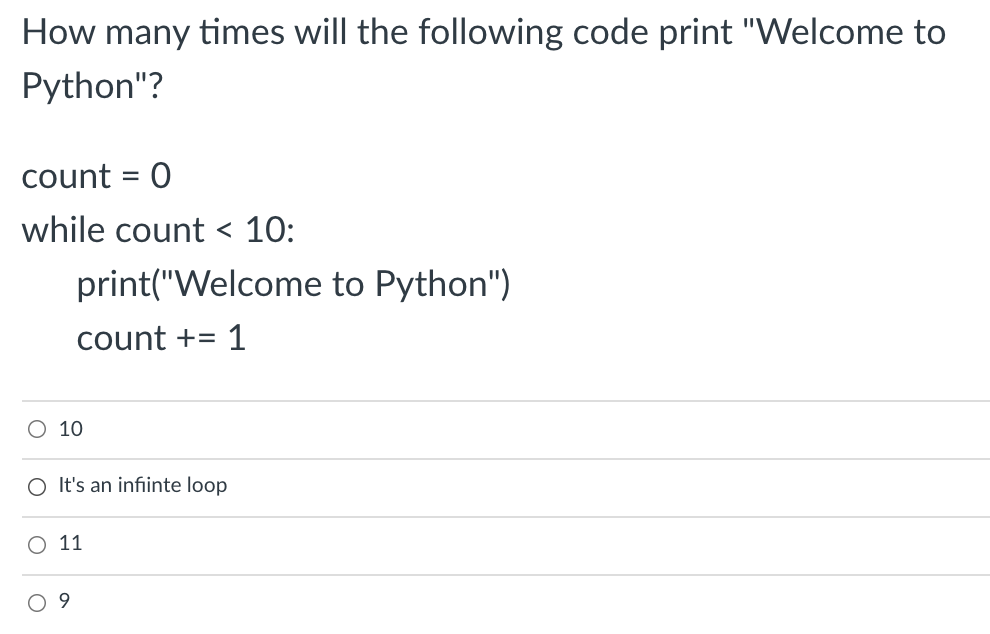
Task: Click the number 10 in the while condition
Action: click(x=265, y=230)
